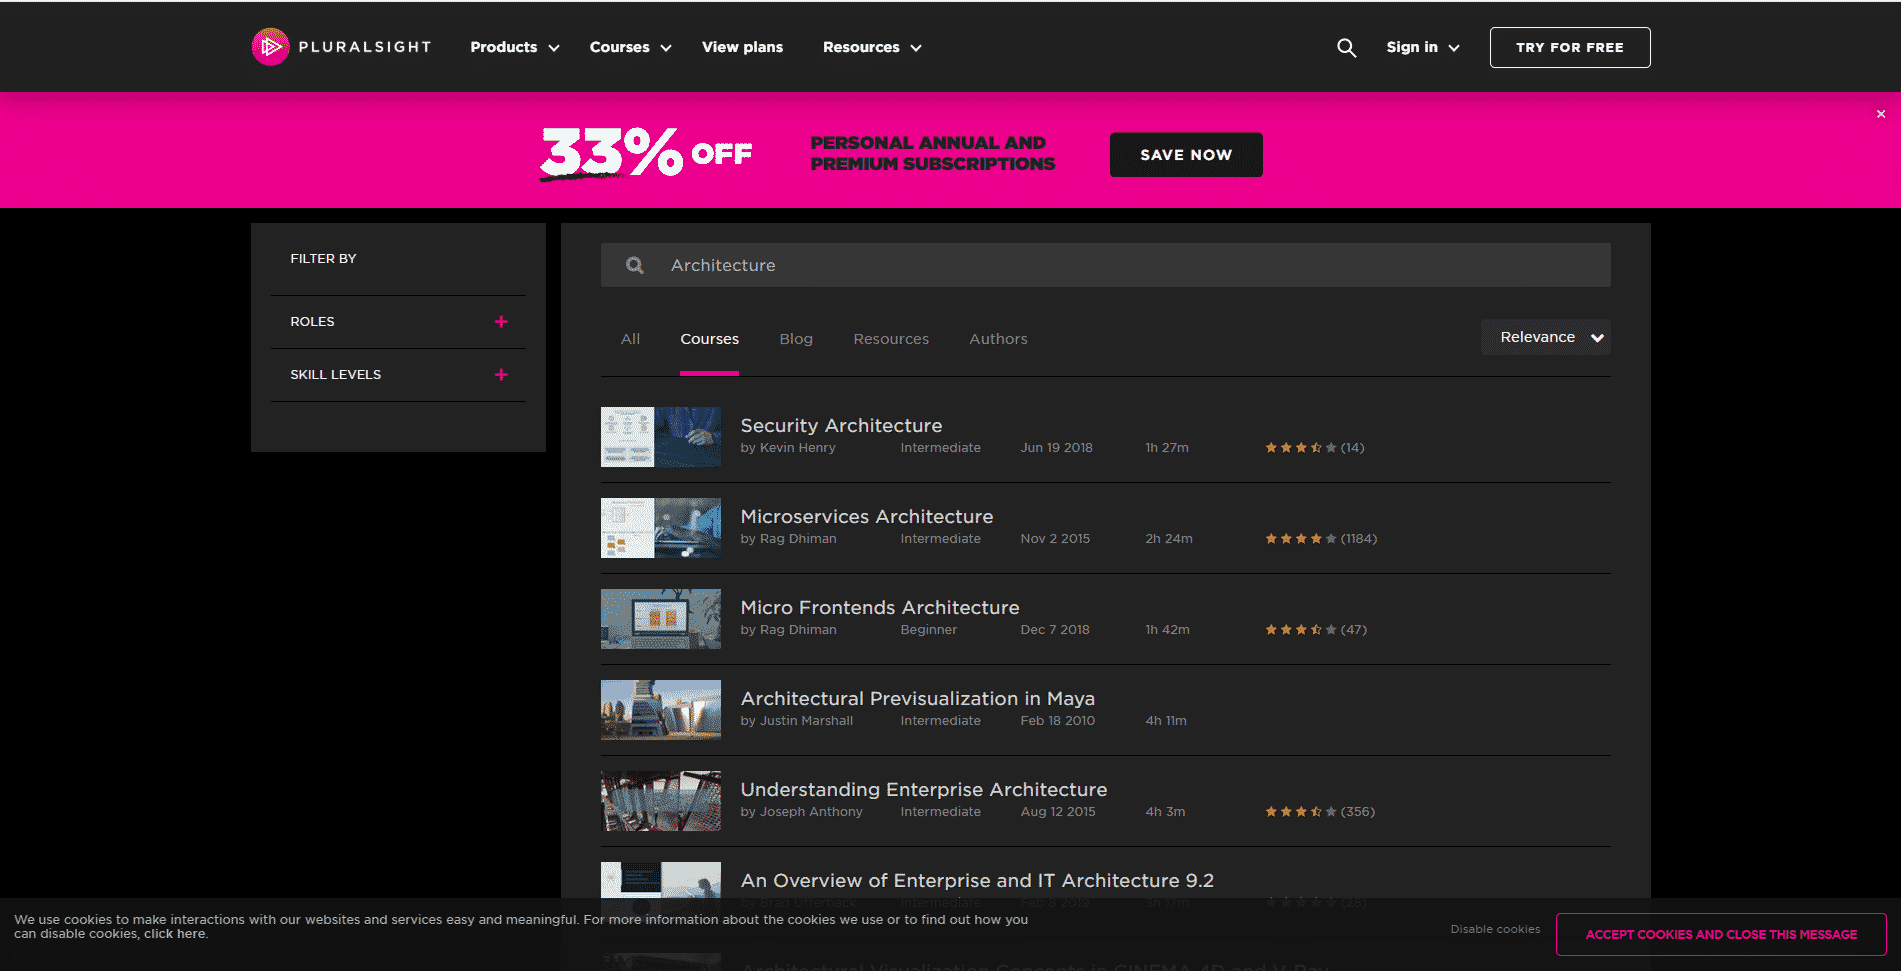Go to View plans page

[x=742, y=47]
